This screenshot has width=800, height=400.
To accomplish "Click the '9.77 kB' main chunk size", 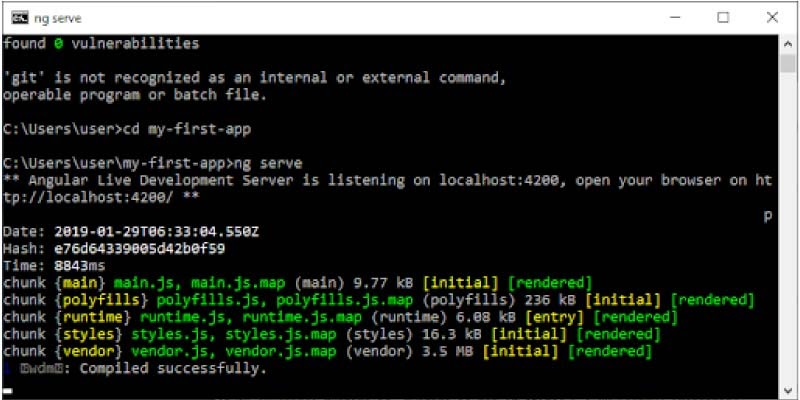I will click(384, 283).
